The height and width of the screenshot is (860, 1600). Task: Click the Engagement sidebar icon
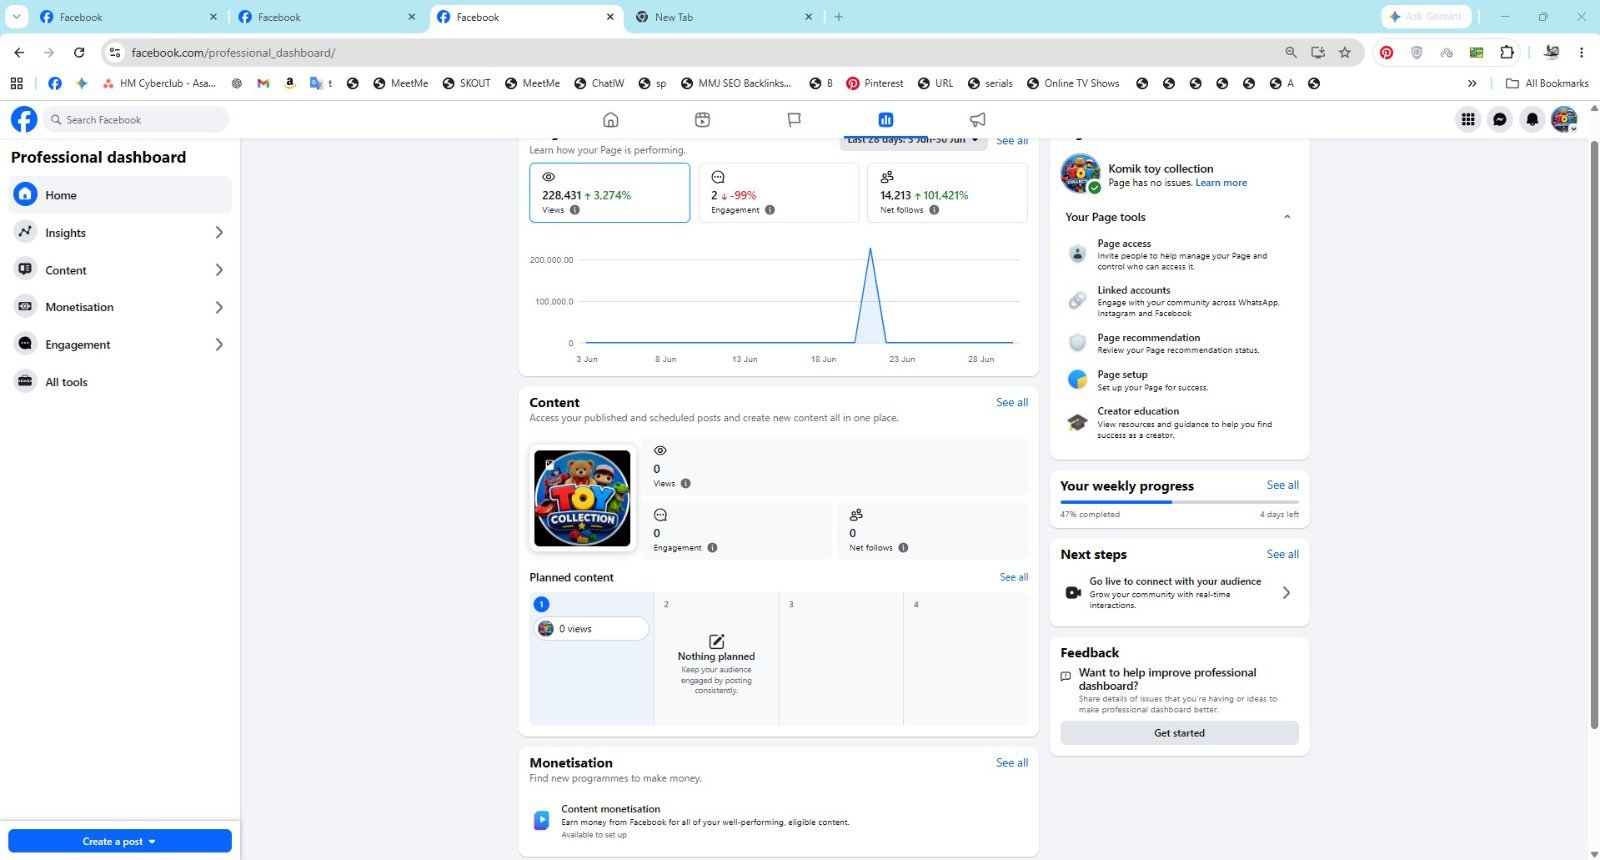pos(26,344)
